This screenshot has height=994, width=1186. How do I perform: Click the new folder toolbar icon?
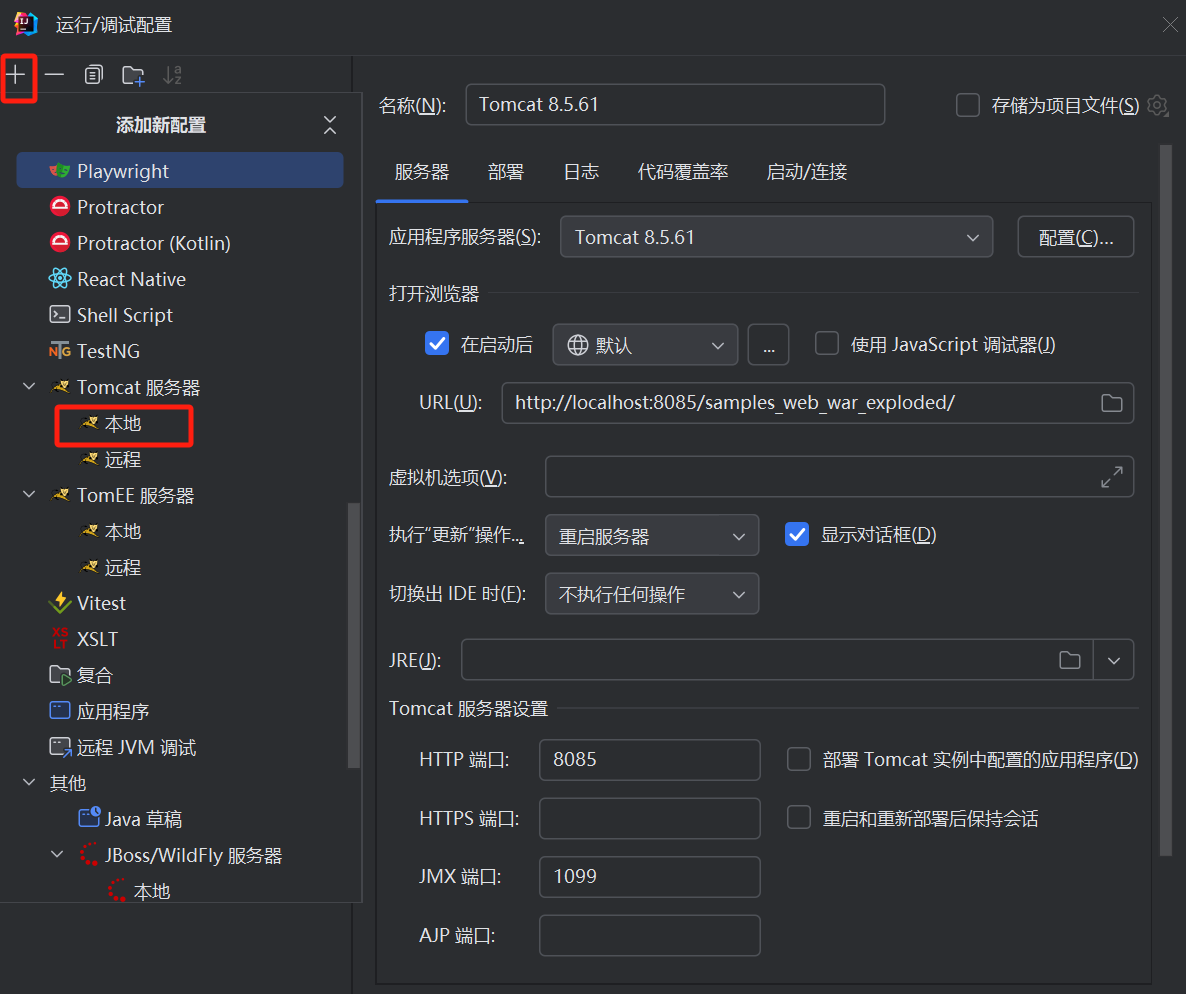133,75
